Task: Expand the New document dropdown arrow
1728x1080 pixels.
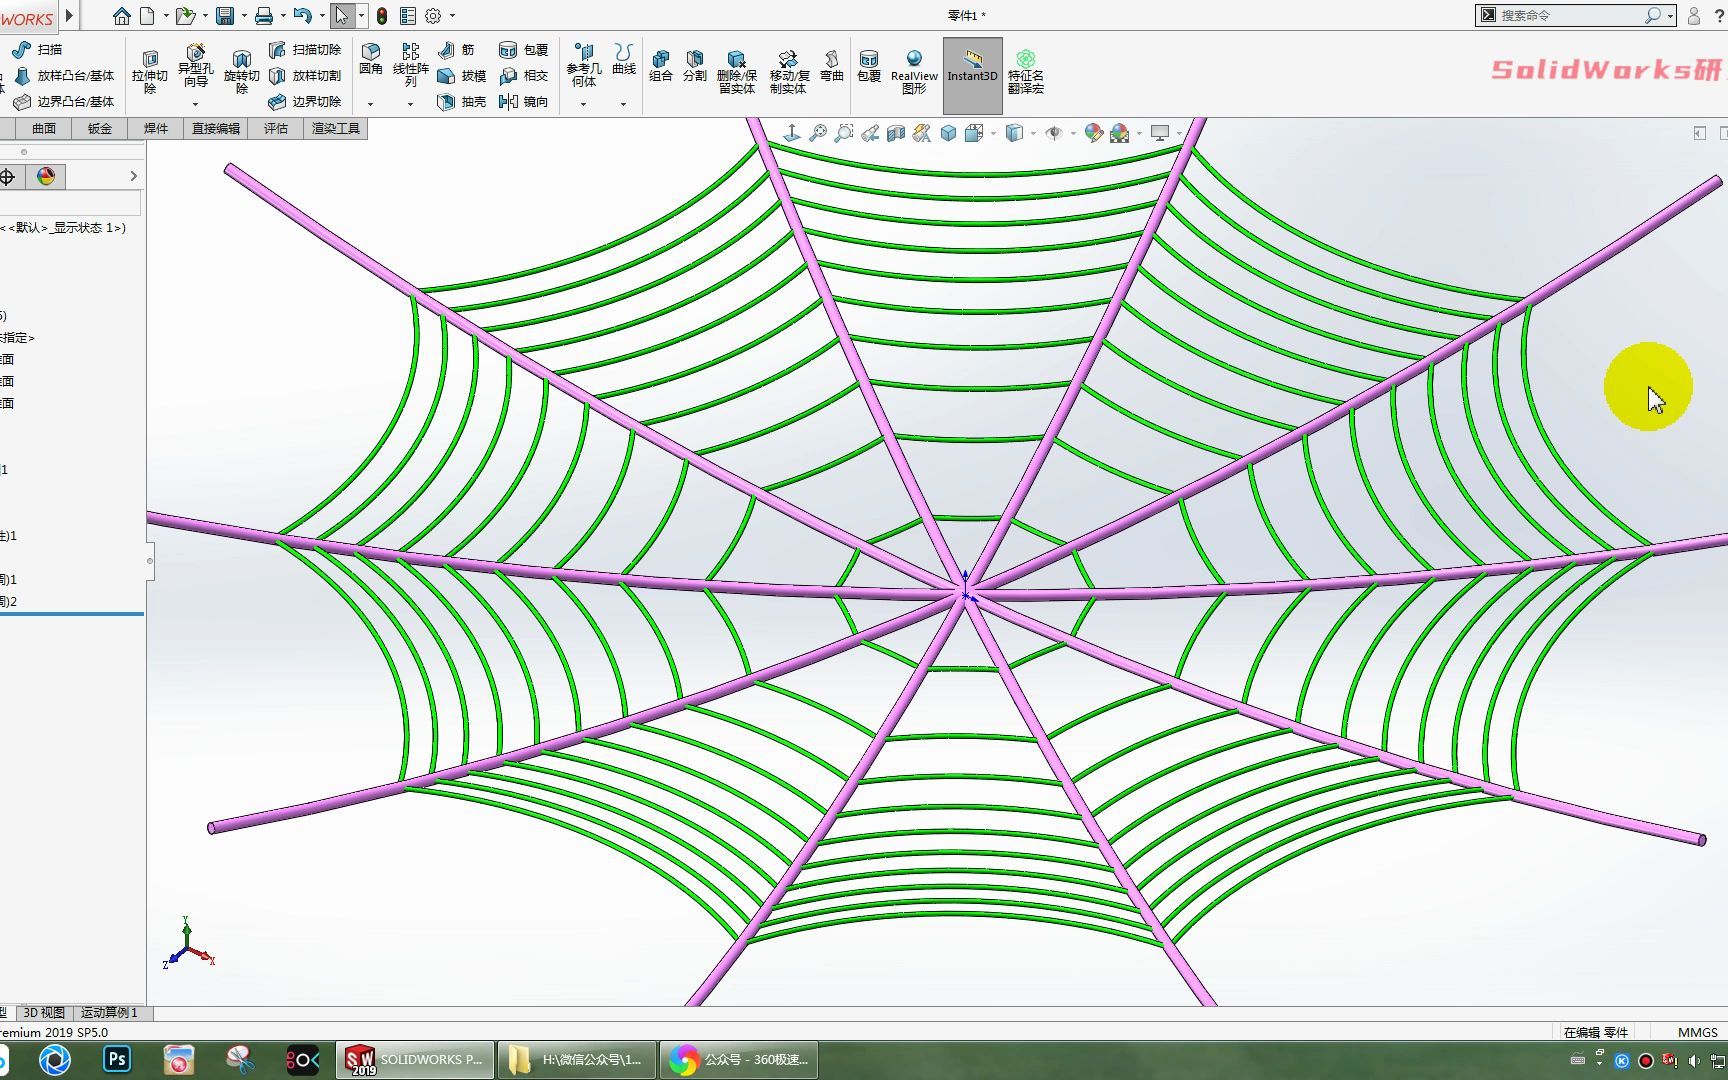Action: point(166,16)
